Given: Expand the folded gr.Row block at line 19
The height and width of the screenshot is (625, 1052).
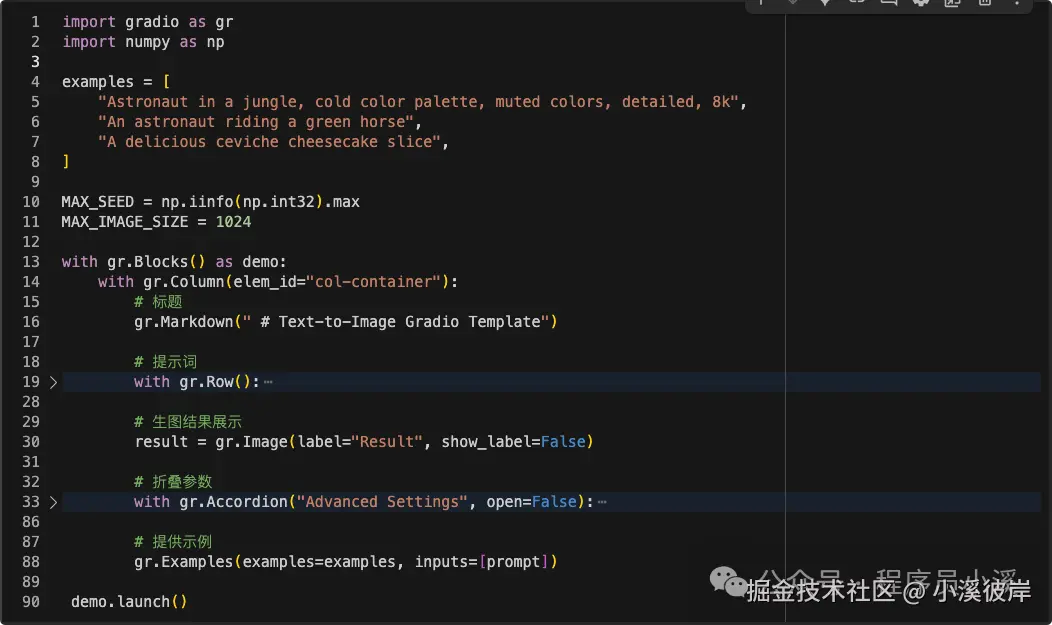Looking at the screenshot, I should 53,382.
